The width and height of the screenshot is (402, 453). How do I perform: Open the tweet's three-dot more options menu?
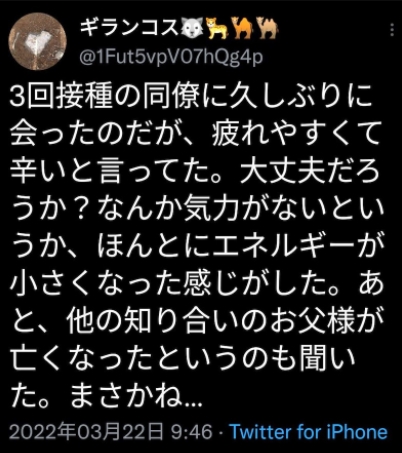click(x=392, y=29)
